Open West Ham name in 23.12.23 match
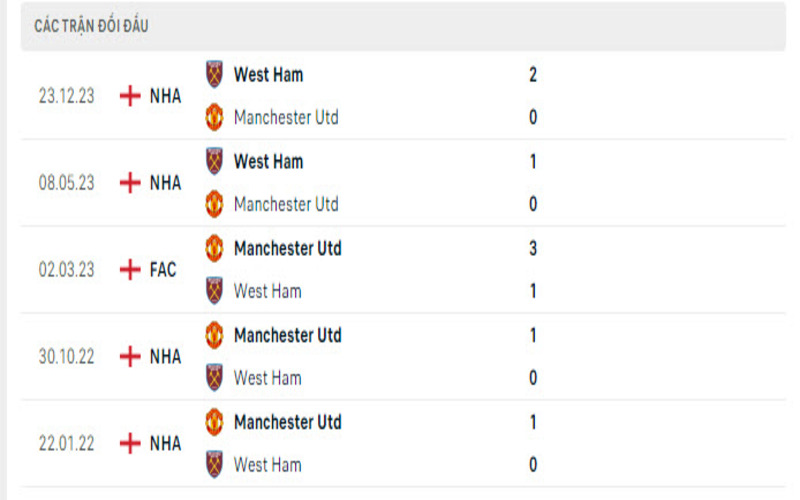Screen dimensions: 800x500 [268, 74]
